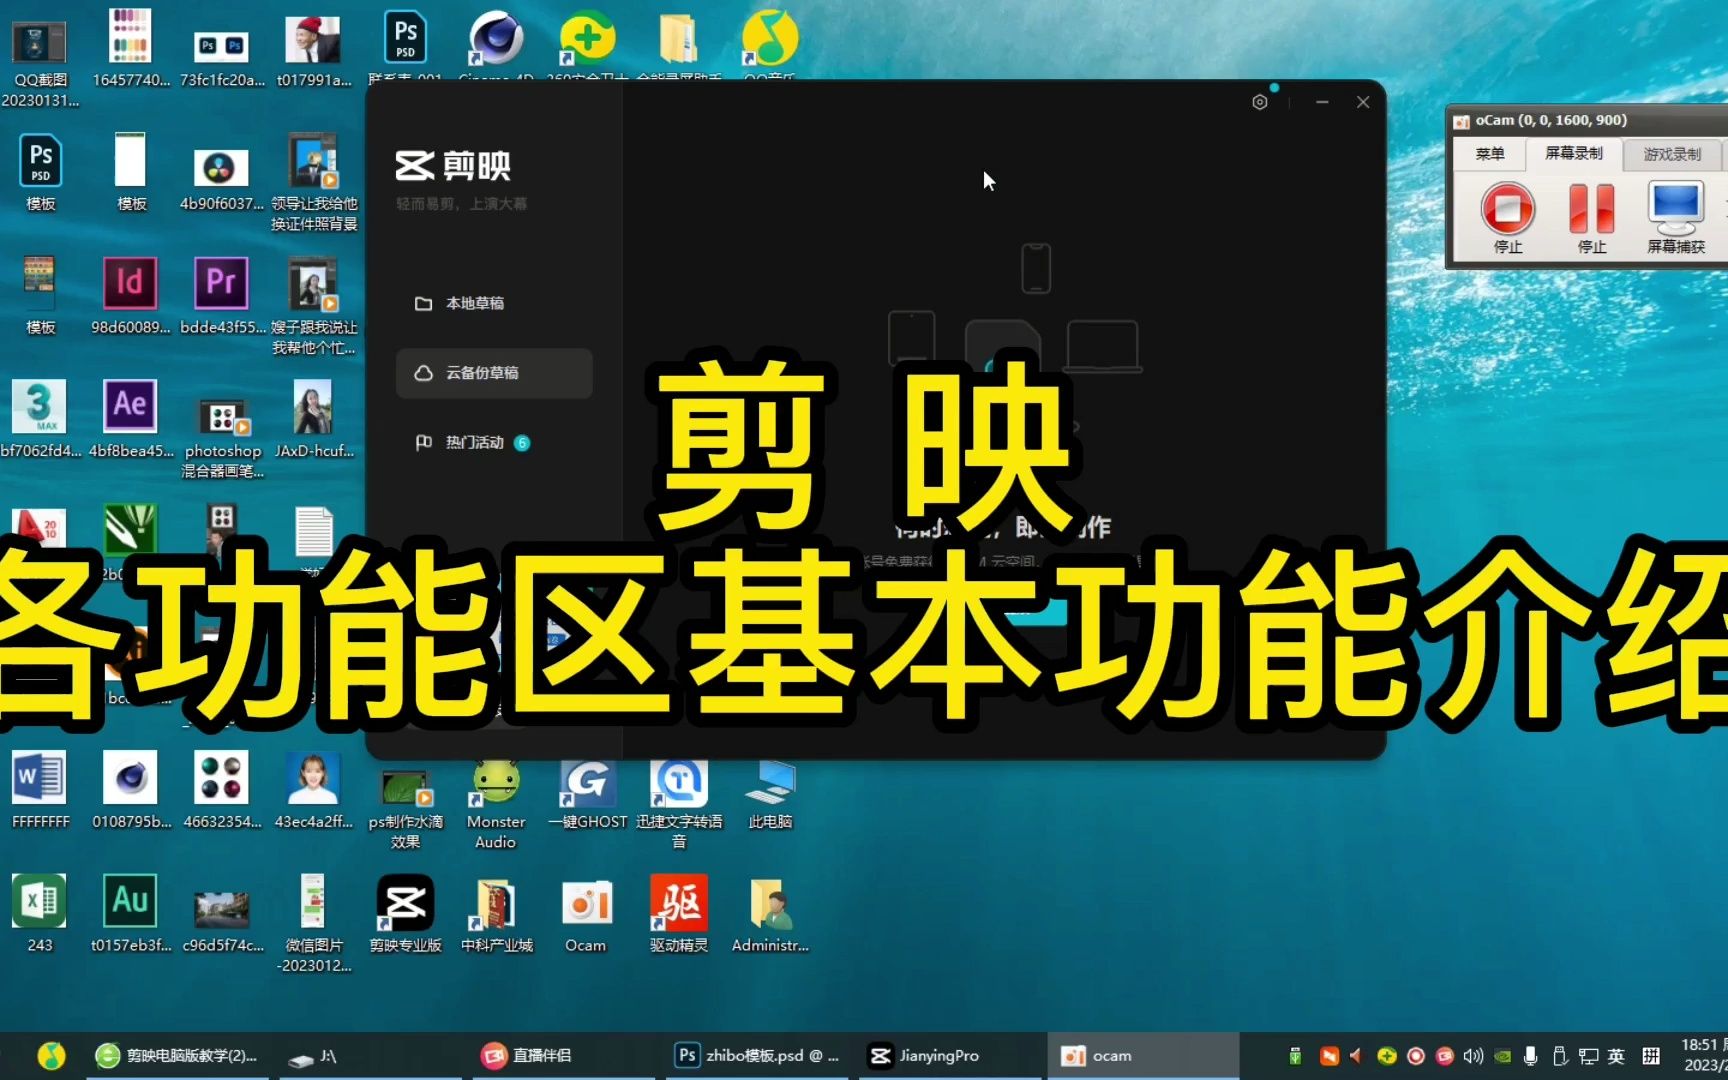Select the 领导让我给他换证件照背景 video file

pyautogui.click(x=314, y=183)
